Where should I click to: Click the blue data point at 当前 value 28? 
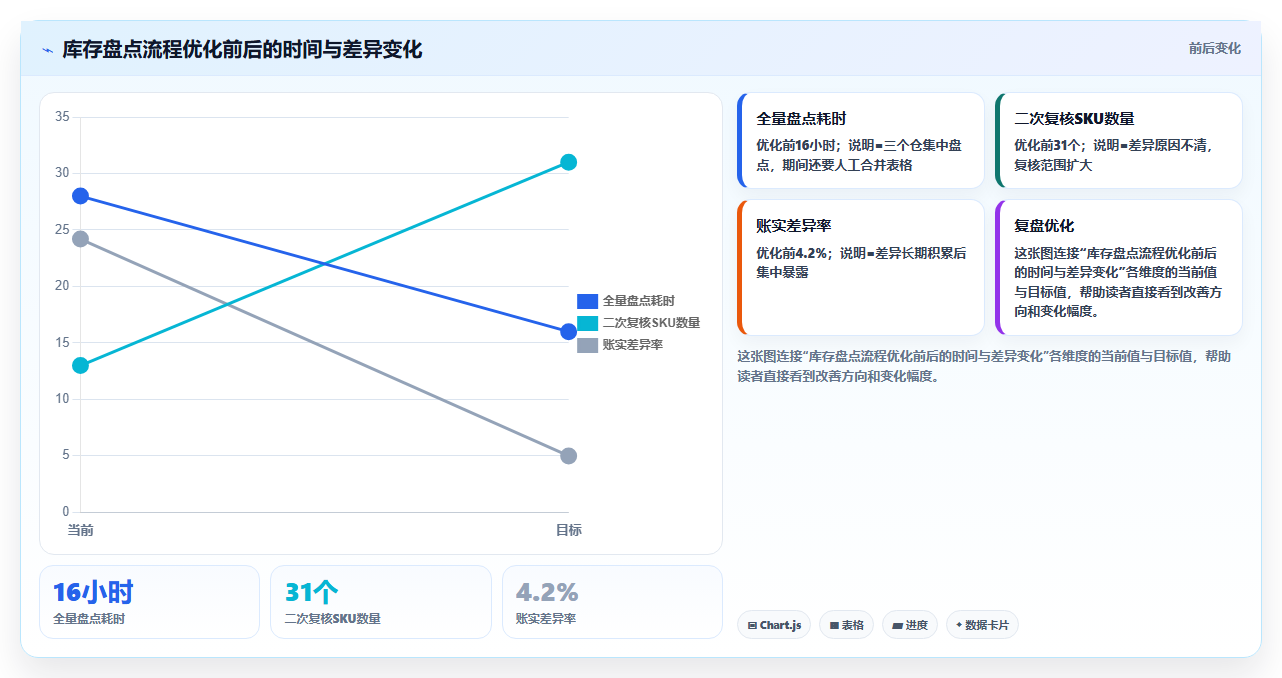click(80, 196)
